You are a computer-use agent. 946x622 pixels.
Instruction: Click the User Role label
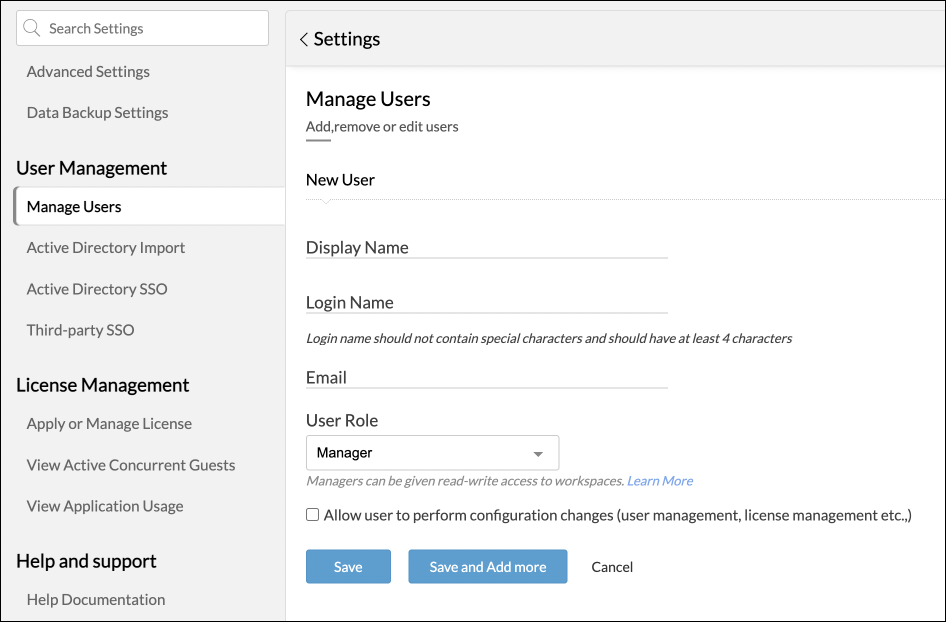coord(342,420)
